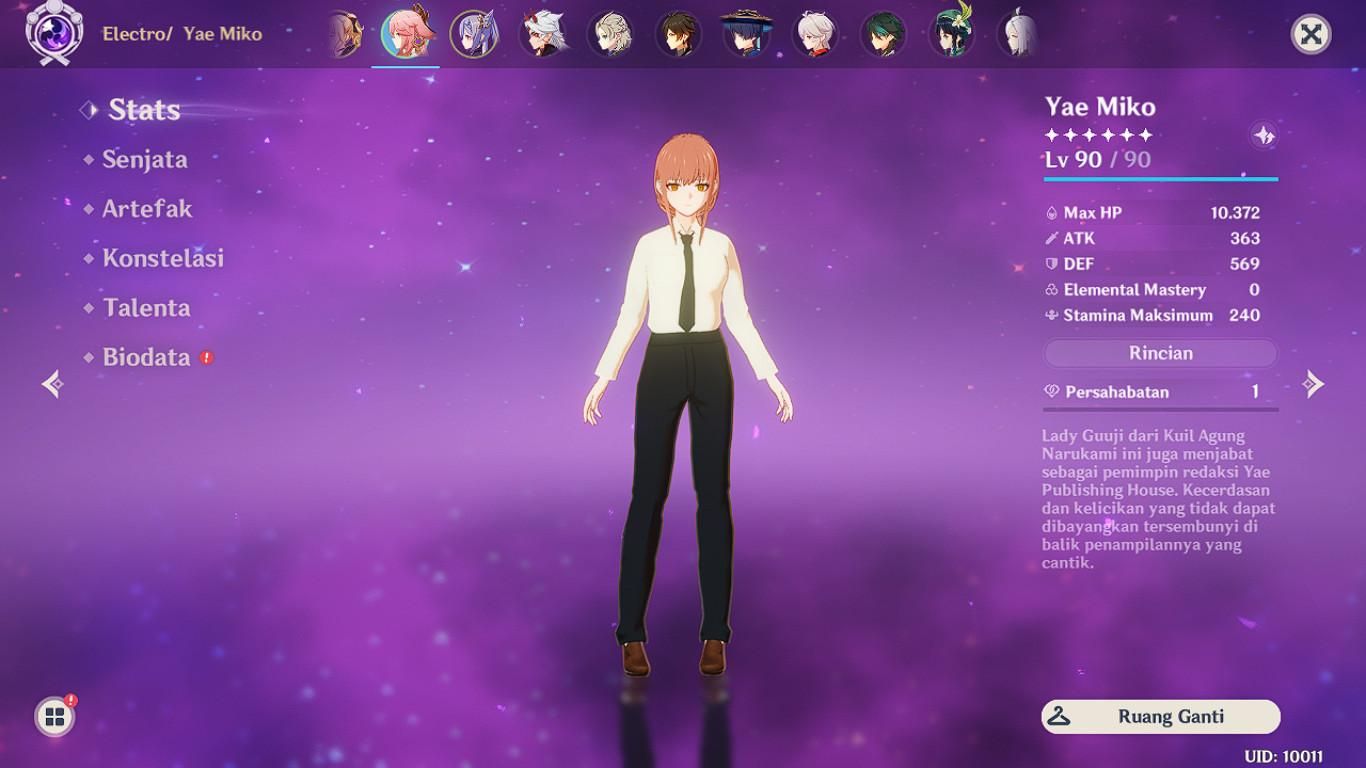Click the Lv 90 / 90 text
Viewport: 1366px width, 768px height.
pos(1098,160)
